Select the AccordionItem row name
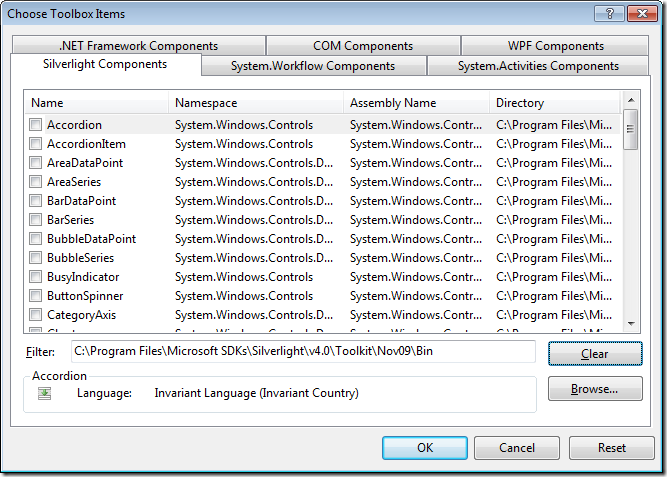The width and height of the screenshot is (667, 477). (x=86, y=144)
